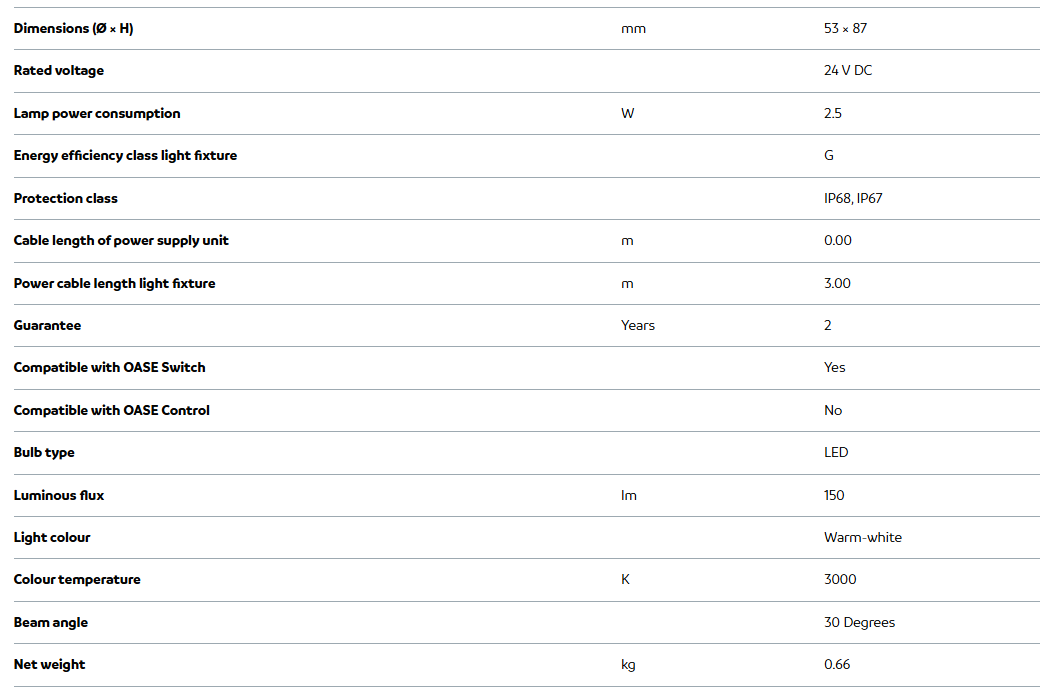Click Cable length of power supply unit label
The height and width of the screenshot is (696, 1047).
tap(121, 241)
